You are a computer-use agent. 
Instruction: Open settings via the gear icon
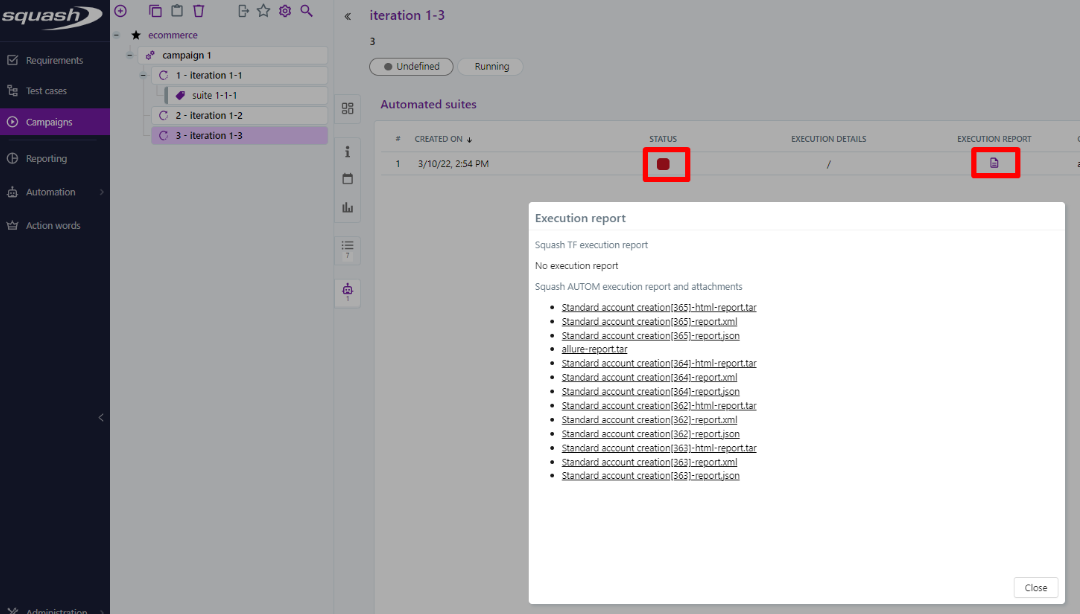click(x=284, y=11)
